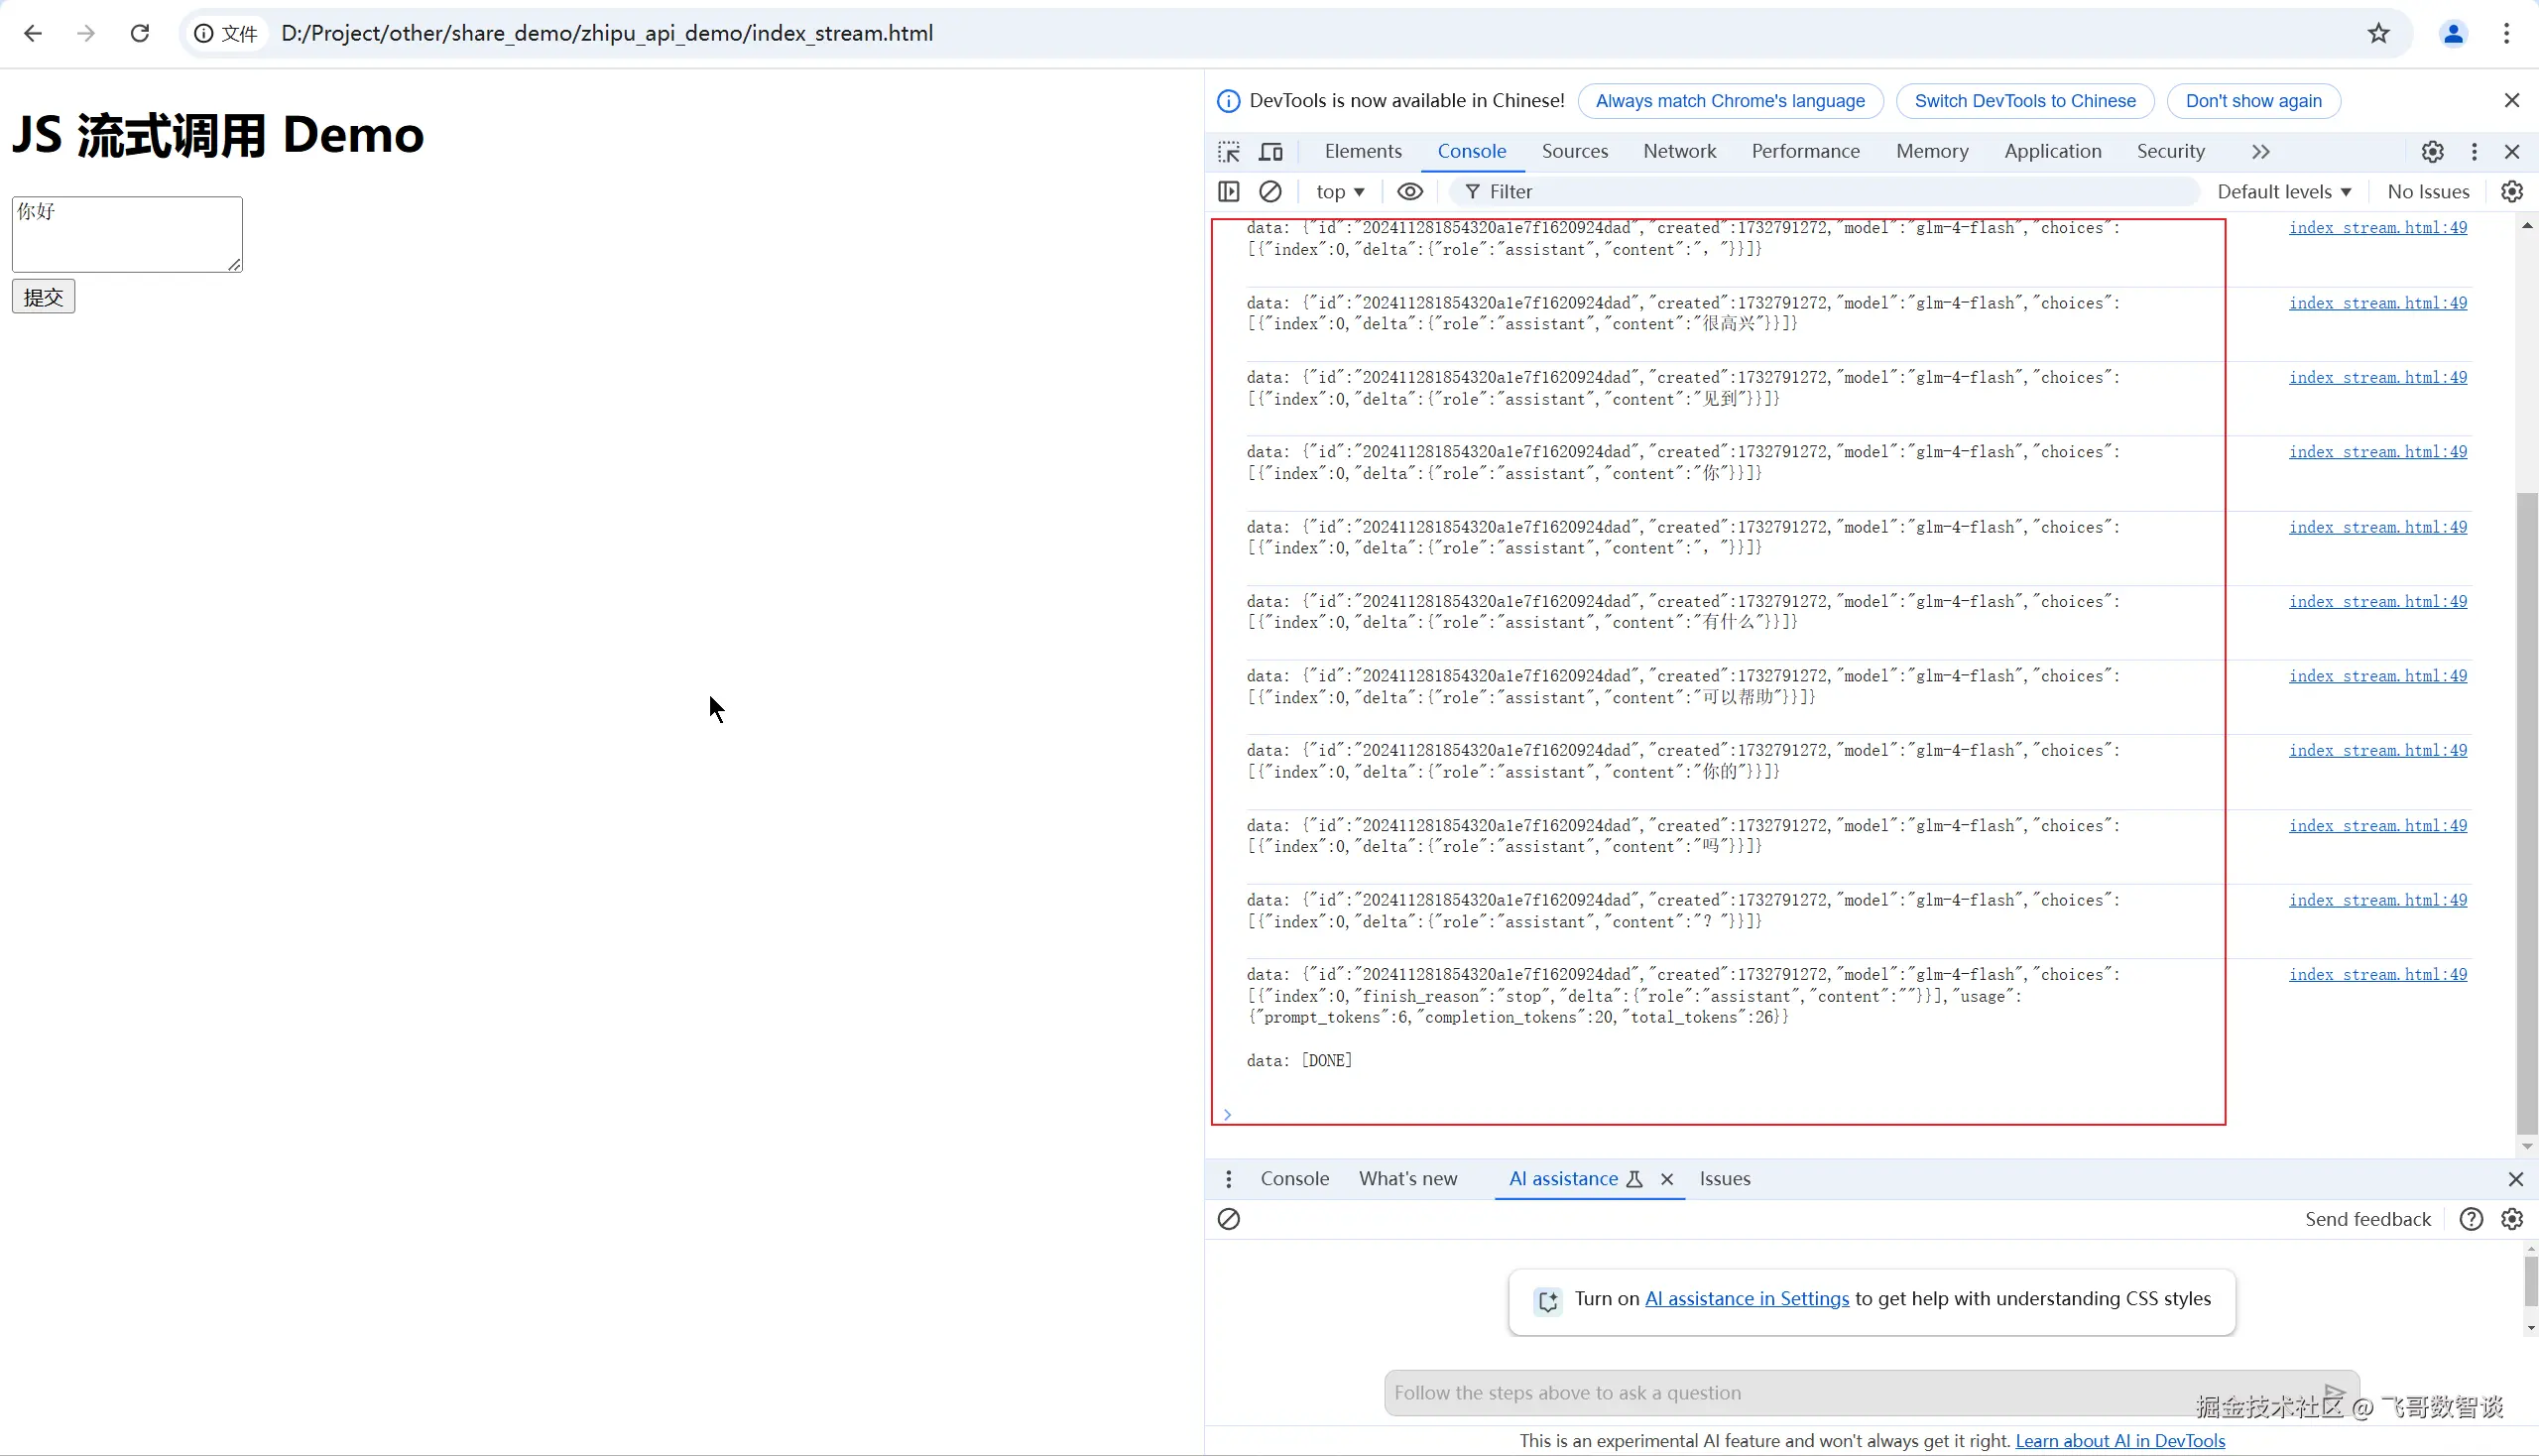This screenshot has height=1456, width=2539.
Task: Click help icon in AI assistance panel
Action: (2470, 1219)
